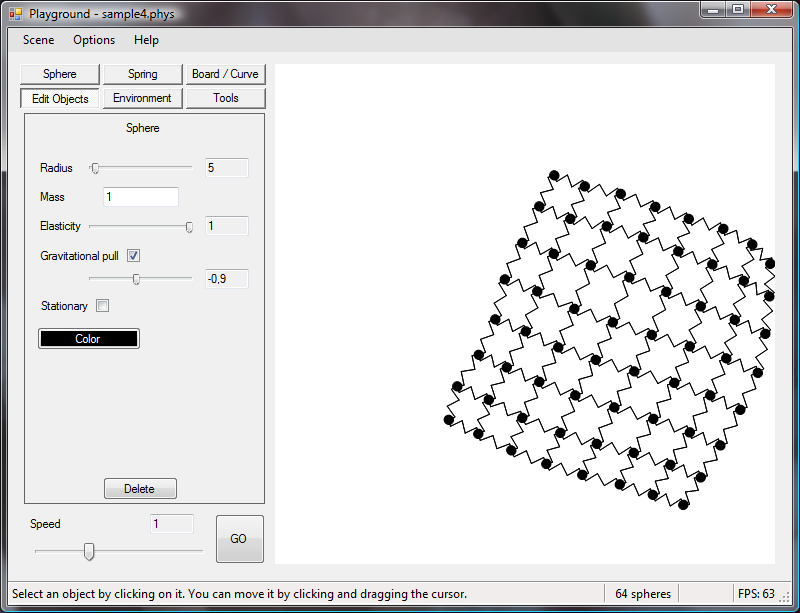Click the gravitational pull slider handle
Image resolution: width=800 pixels, height=613 pixels.
tap(136, 279)
